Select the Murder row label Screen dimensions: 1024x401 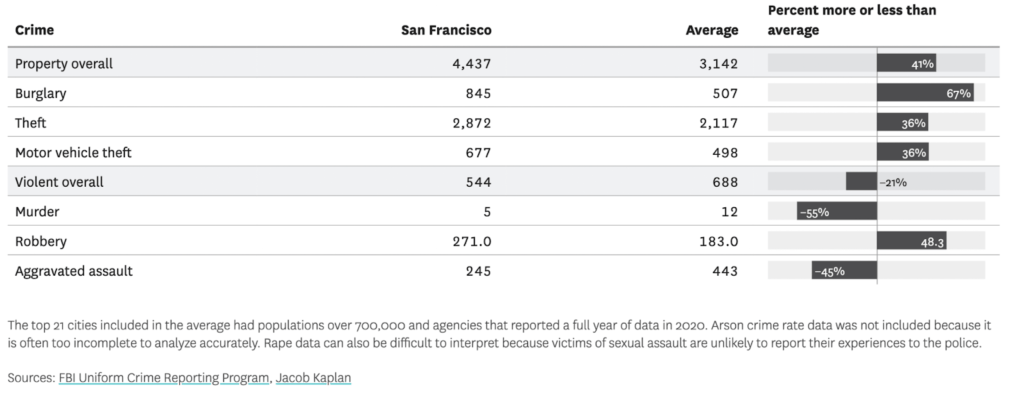click(x=36, y=212)
